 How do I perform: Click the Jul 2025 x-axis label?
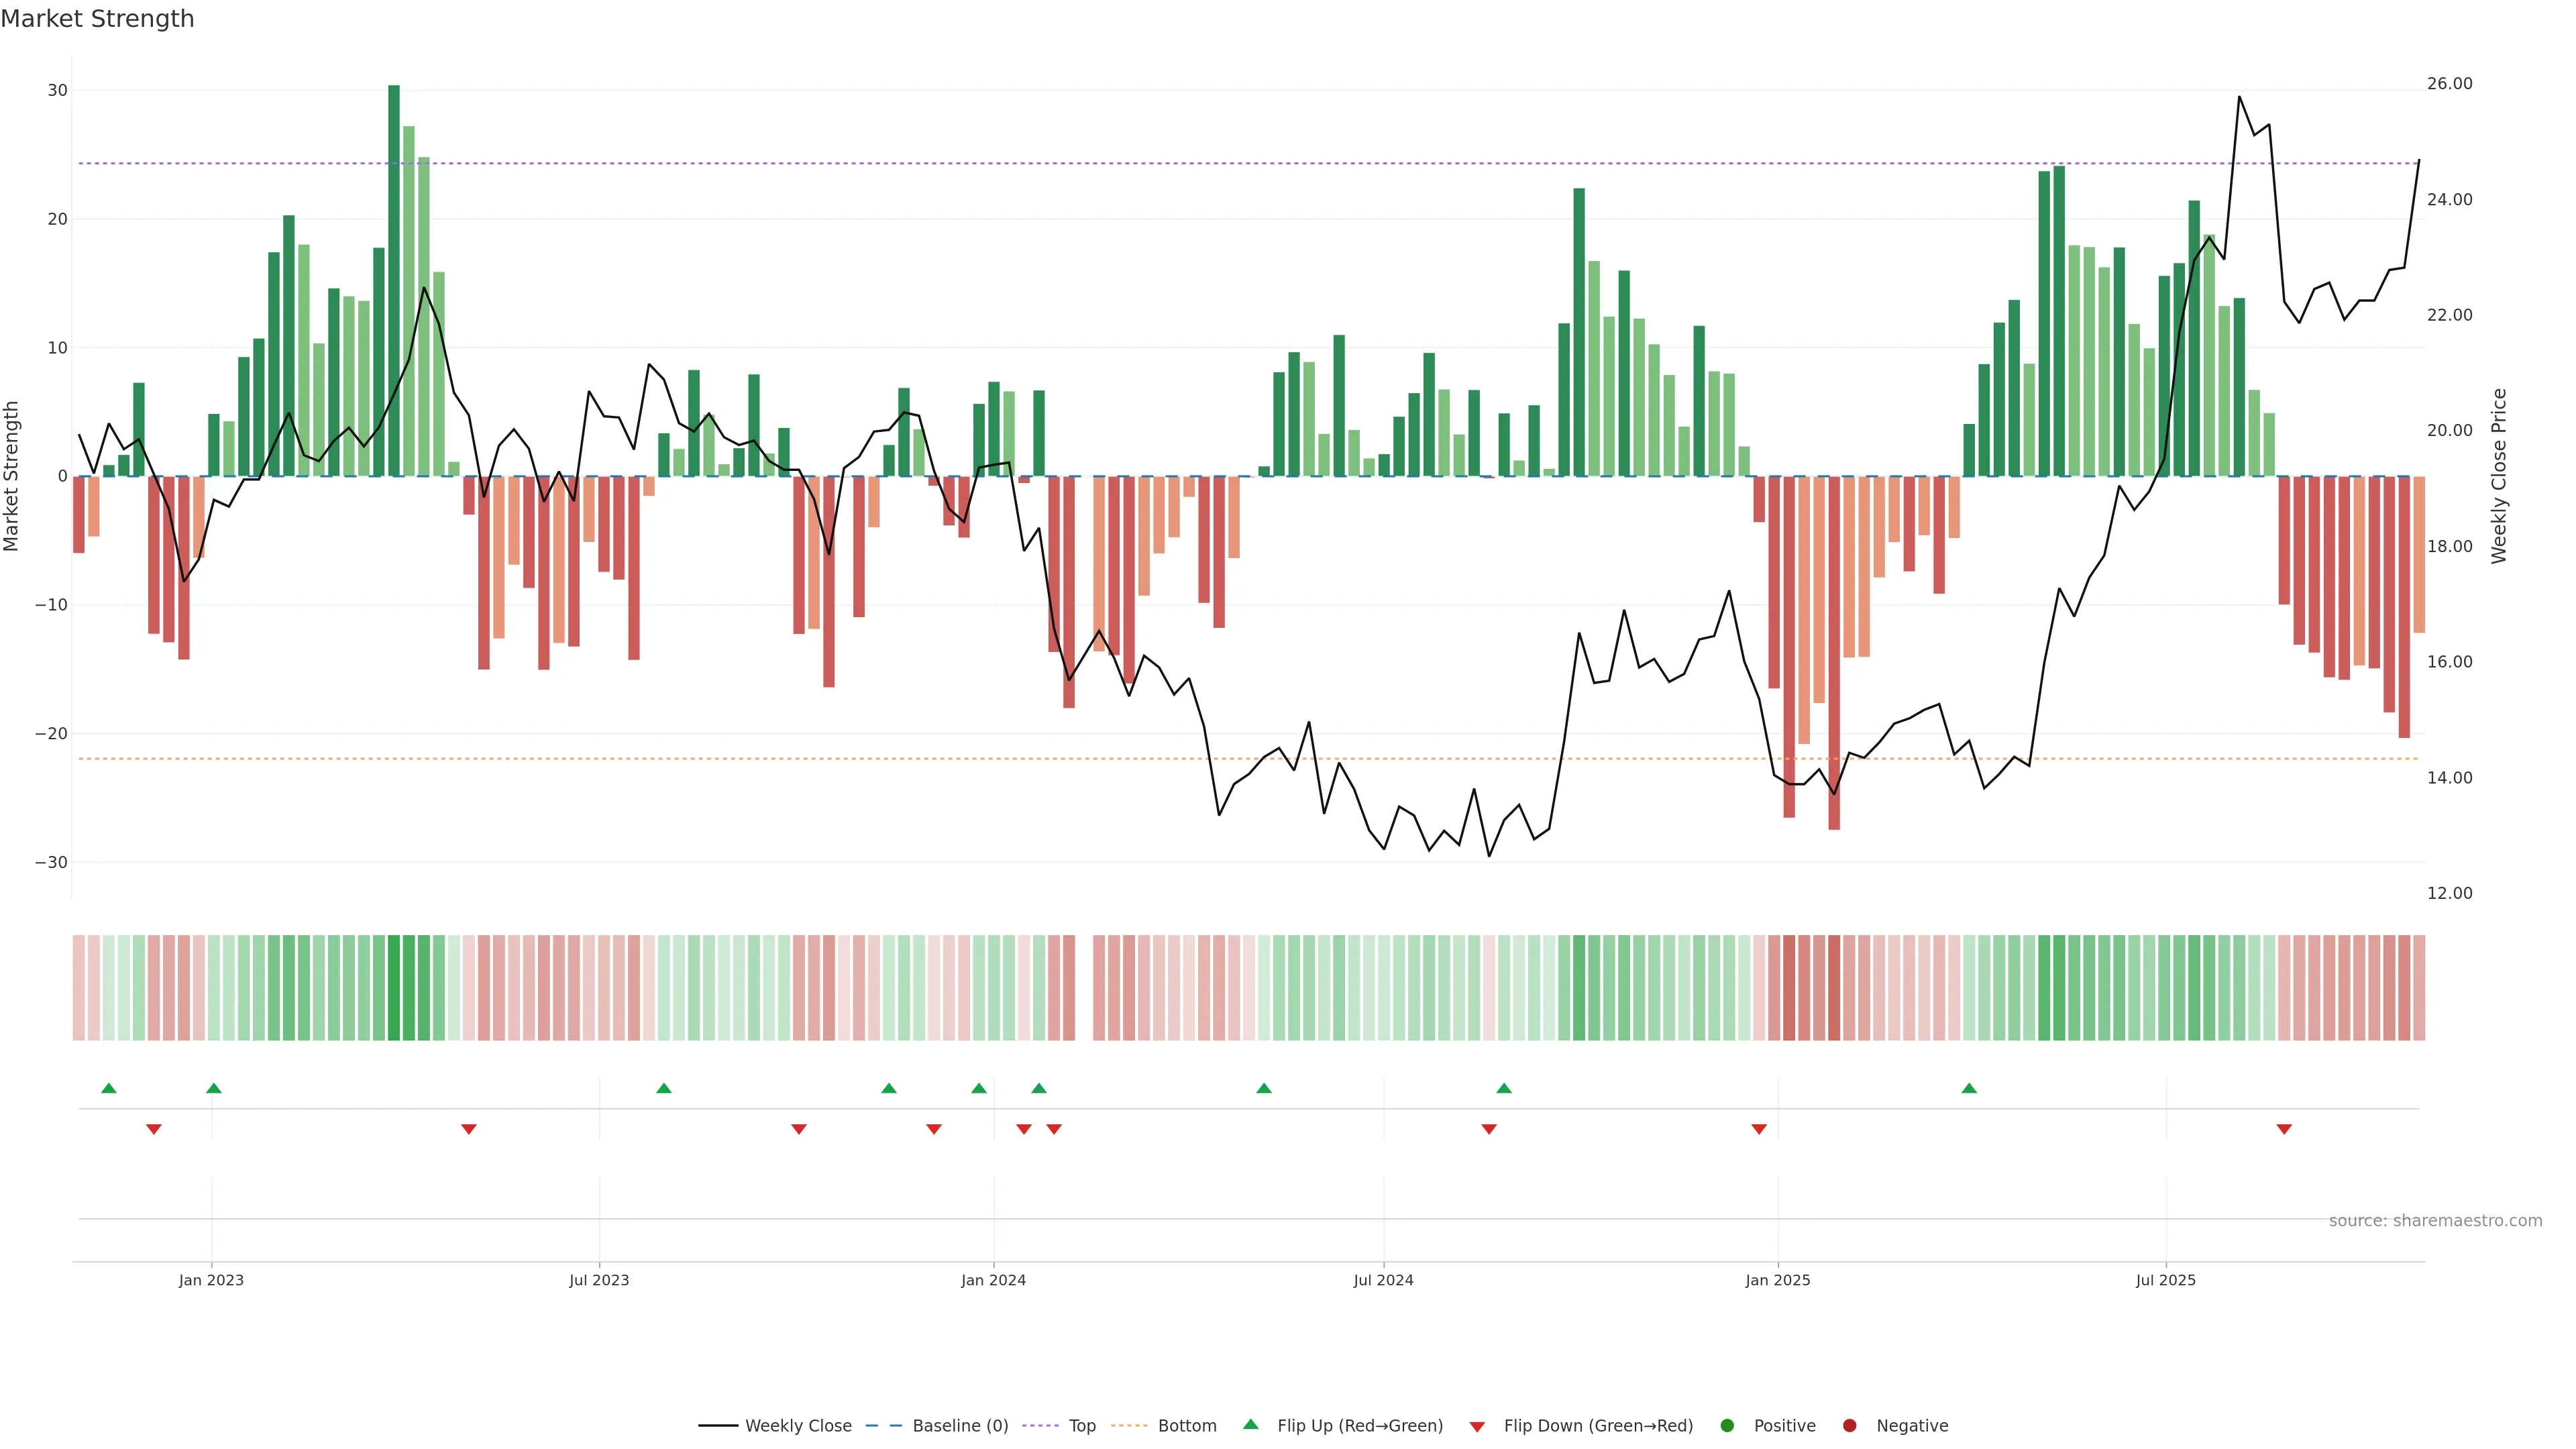[2165, 1280]
